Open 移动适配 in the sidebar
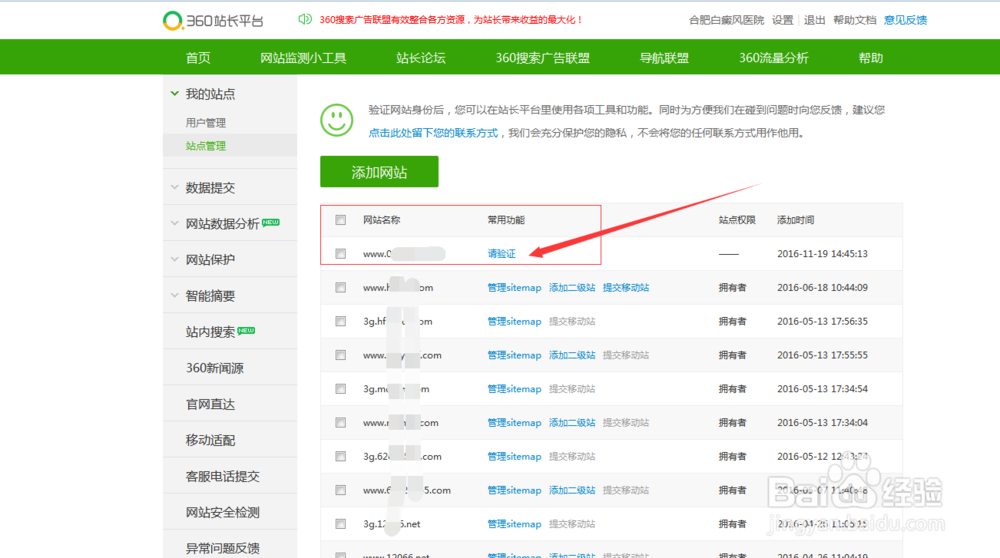 pyautogui.click(x=210, y=440)
